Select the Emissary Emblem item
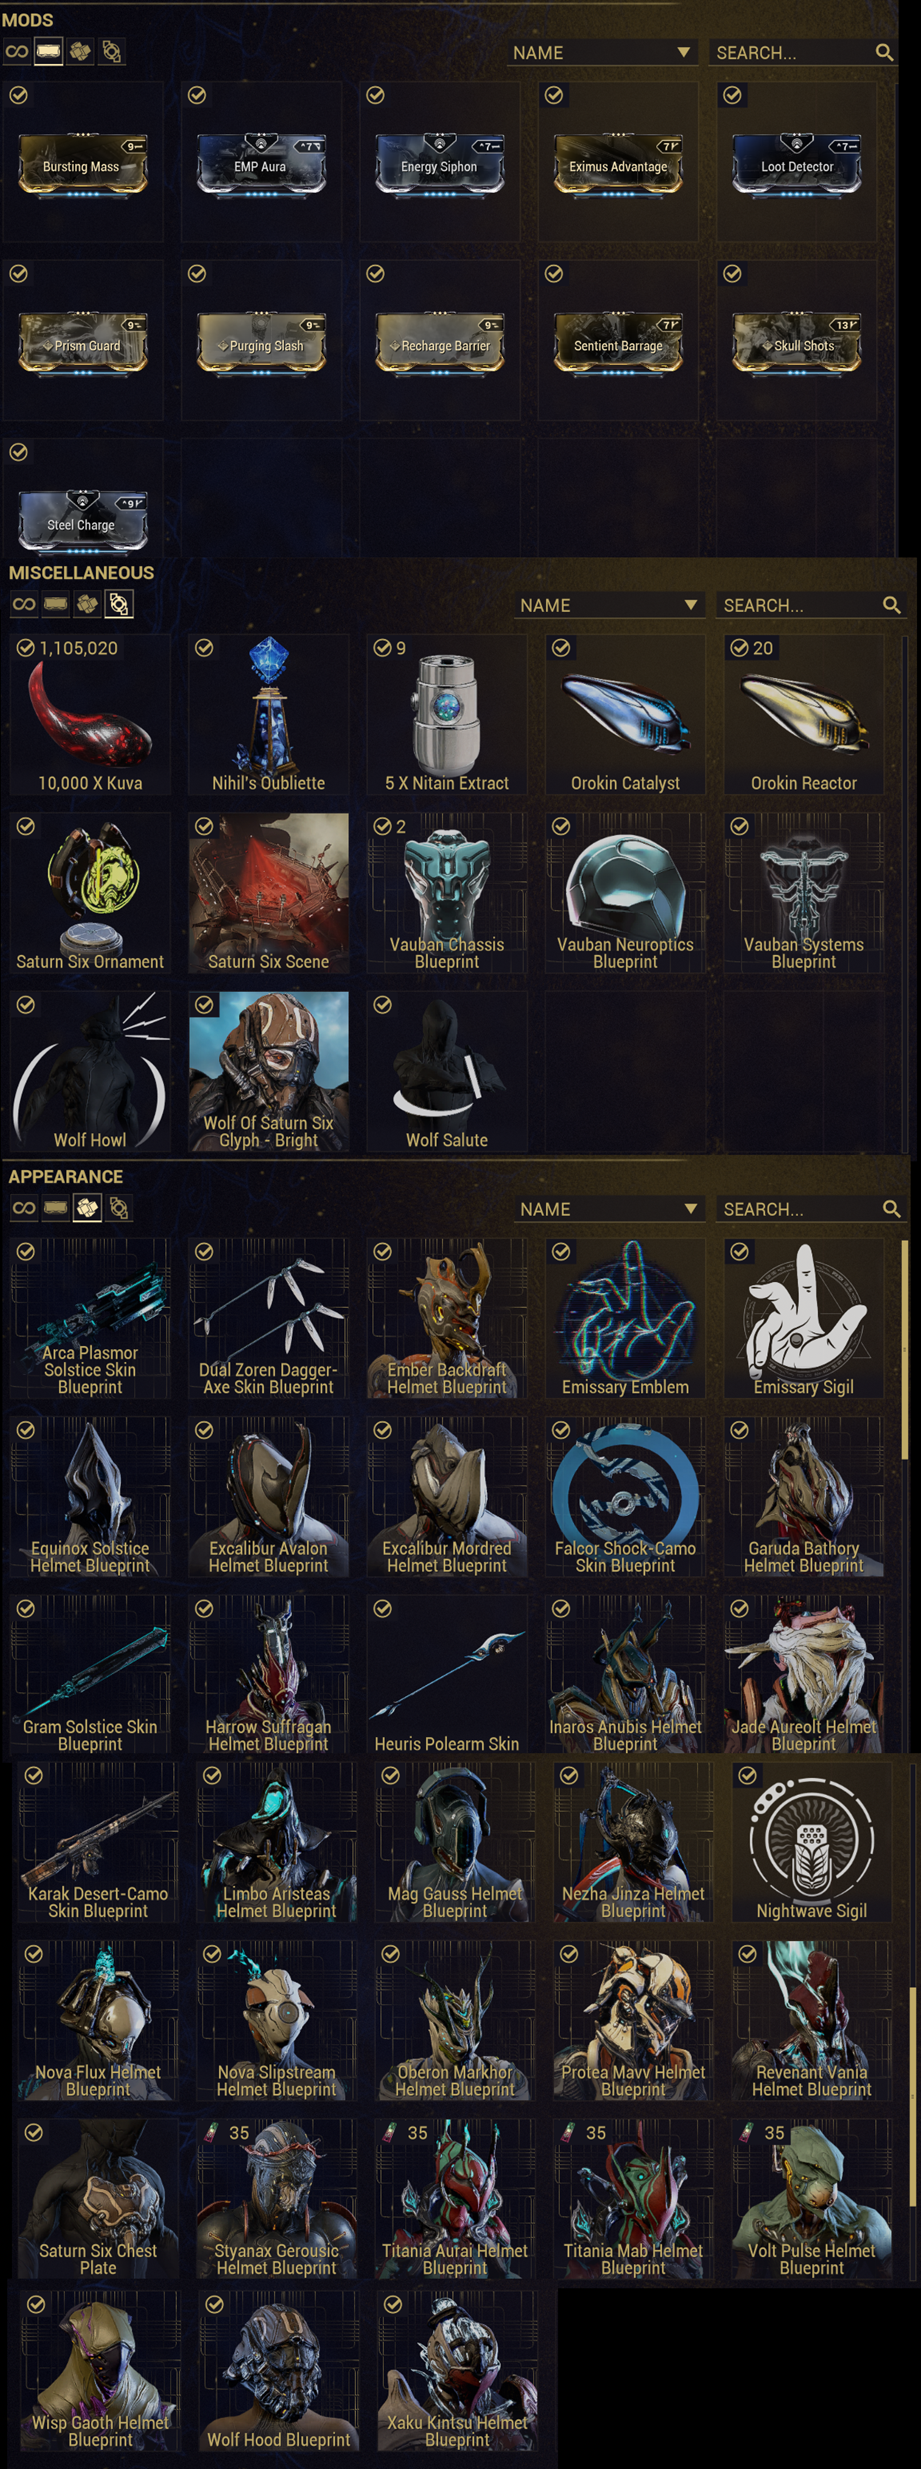The image size is (921, 2469). [625, 1318]
